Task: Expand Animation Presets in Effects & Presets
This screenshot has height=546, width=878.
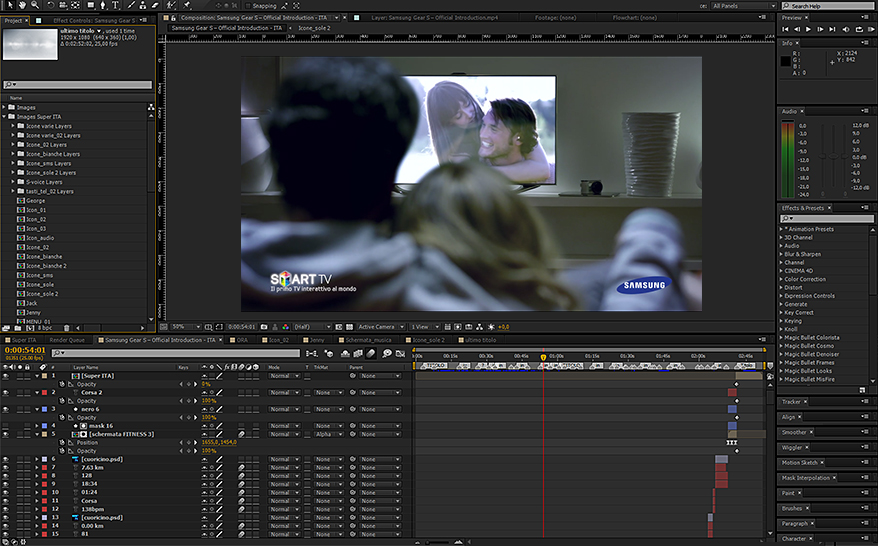Action: click(x=782, y=229)
